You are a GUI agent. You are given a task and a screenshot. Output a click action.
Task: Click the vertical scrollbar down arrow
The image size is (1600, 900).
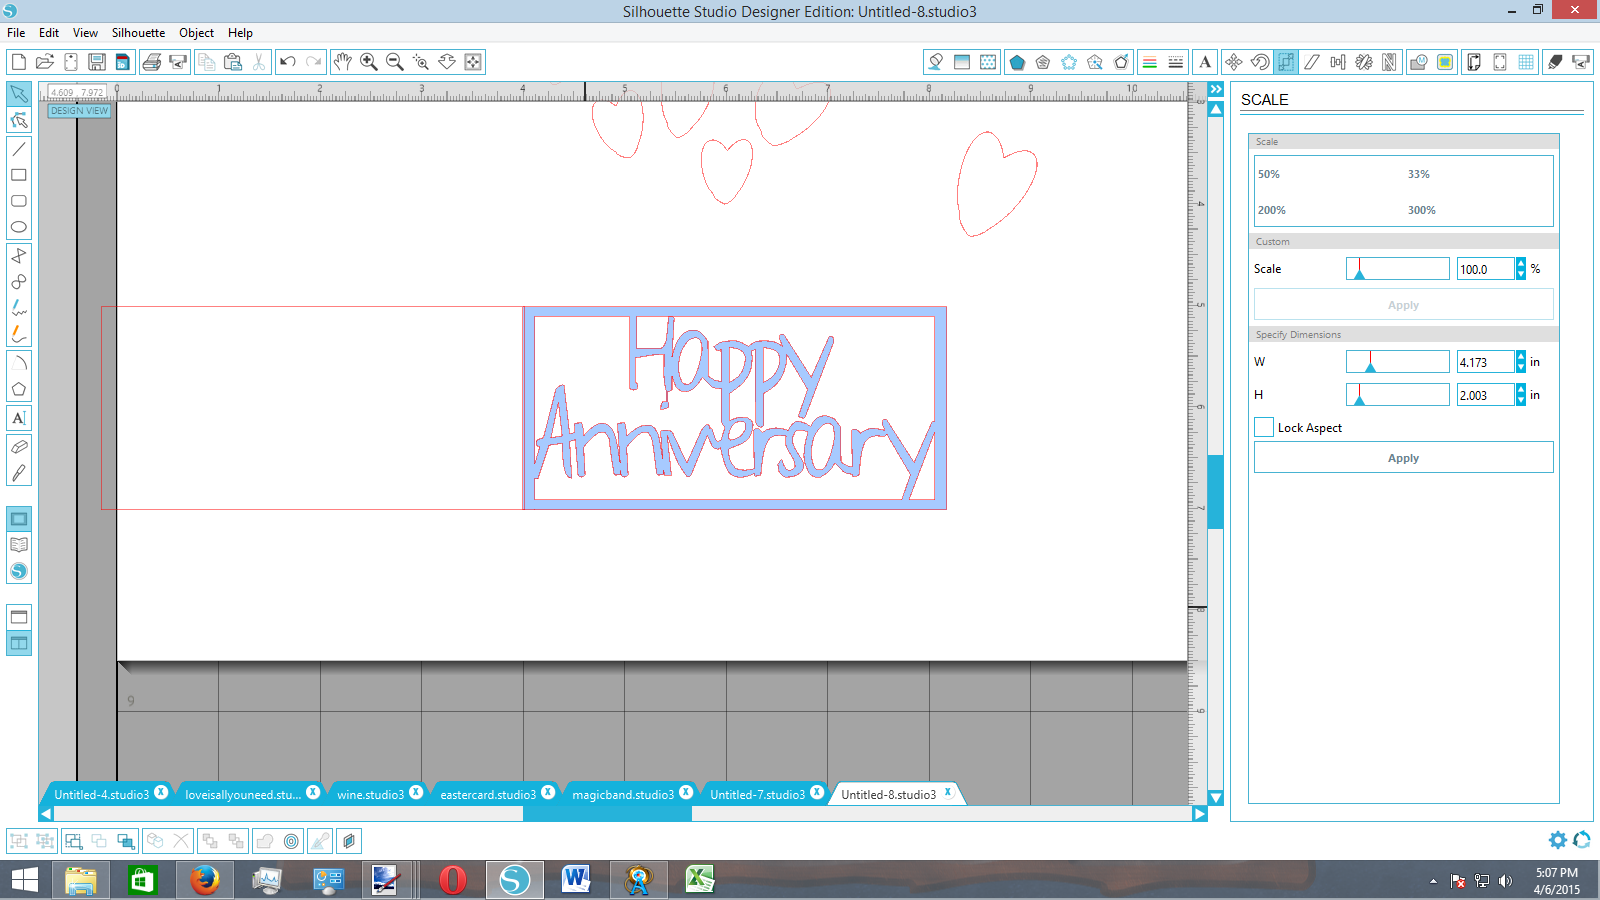(x=1216, y=797)
